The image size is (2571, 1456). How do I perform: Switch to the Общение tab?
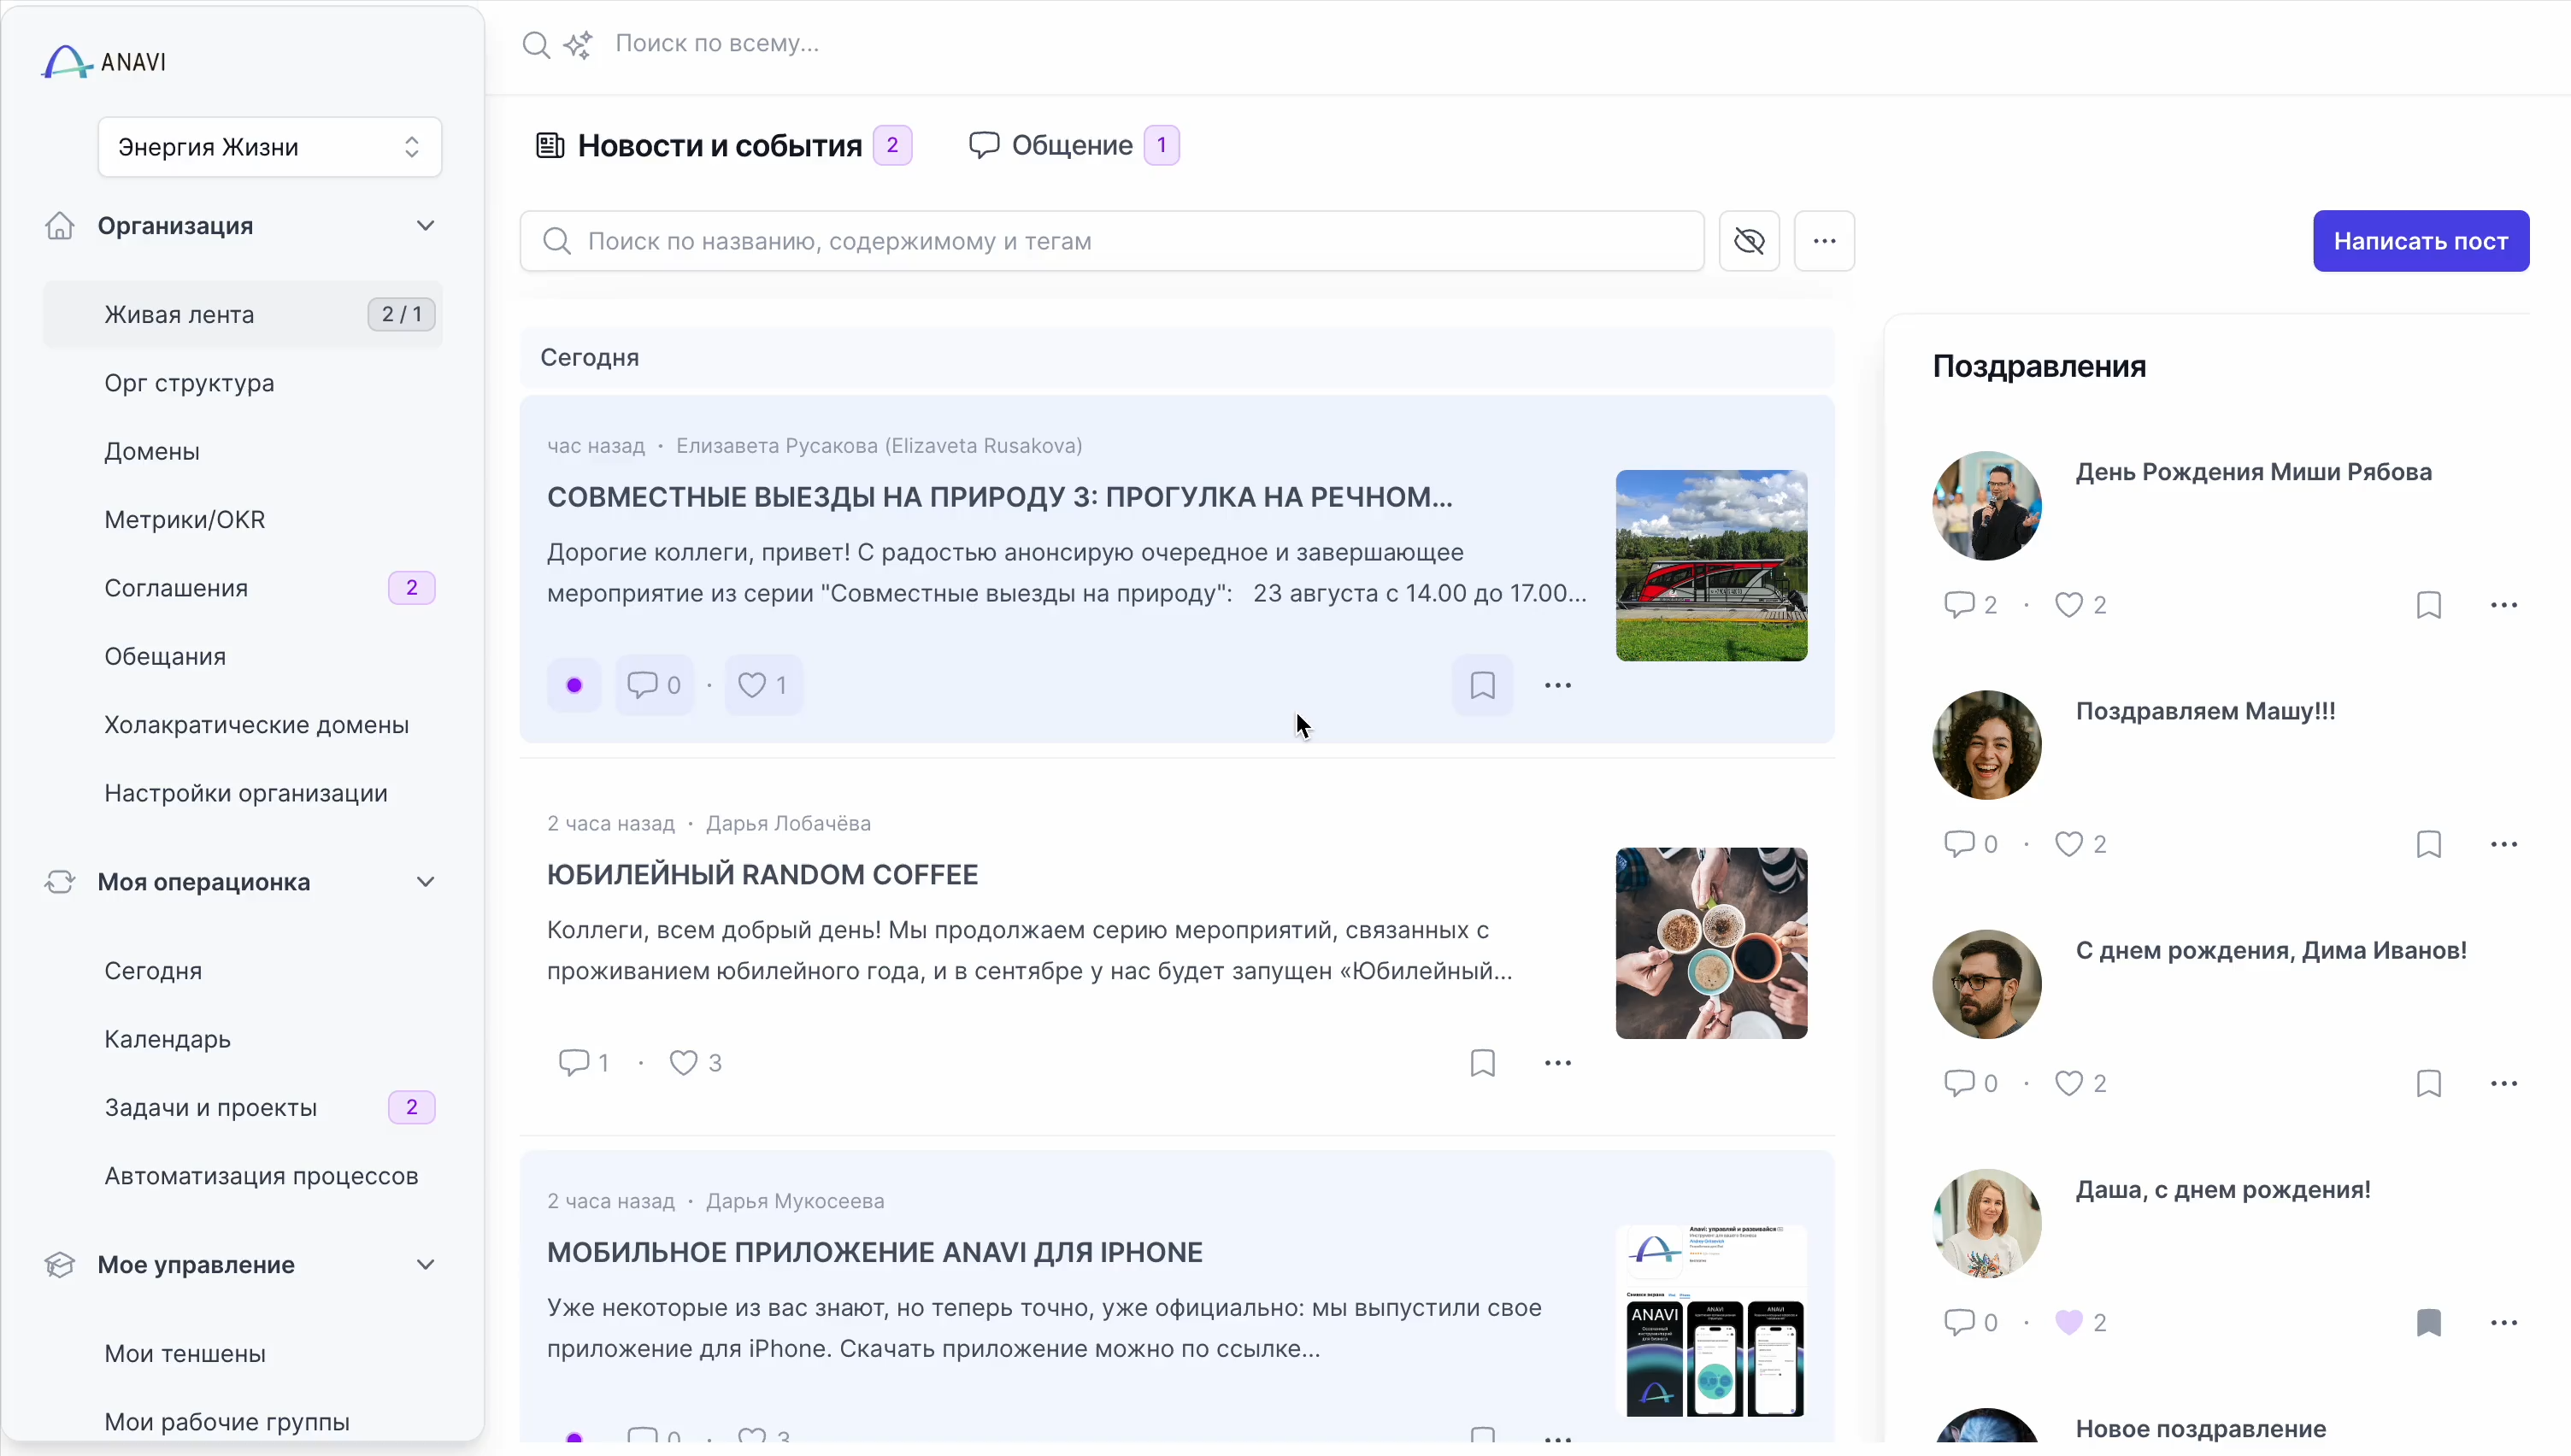click(1072, 146)
